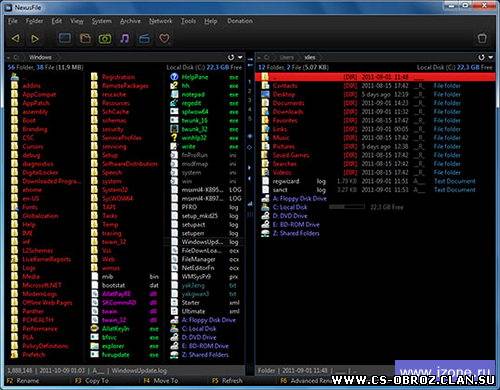500x390 pixels.
Task: Open the recycle bin toolbar icon
Action: click(482, 38)
